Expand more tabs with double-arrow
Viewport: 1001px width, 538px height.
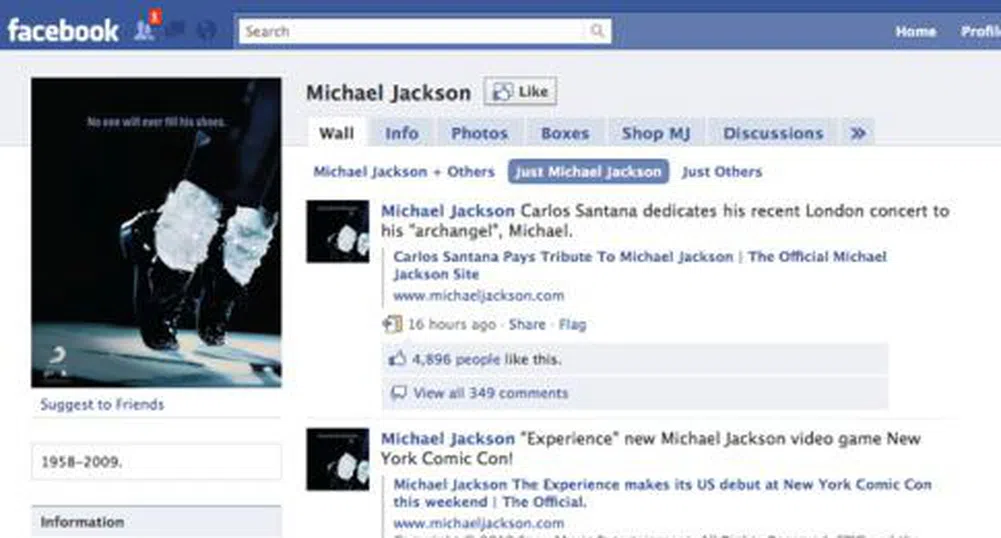(857, 133)
